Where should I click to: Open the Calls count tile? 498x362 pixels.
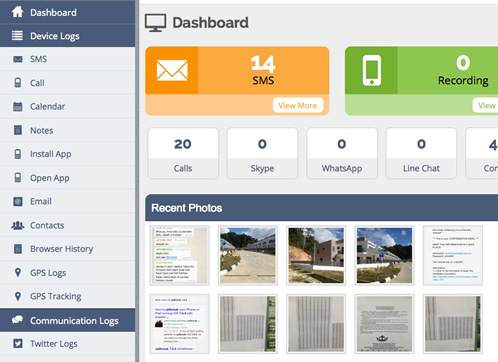tap(183, 153)
